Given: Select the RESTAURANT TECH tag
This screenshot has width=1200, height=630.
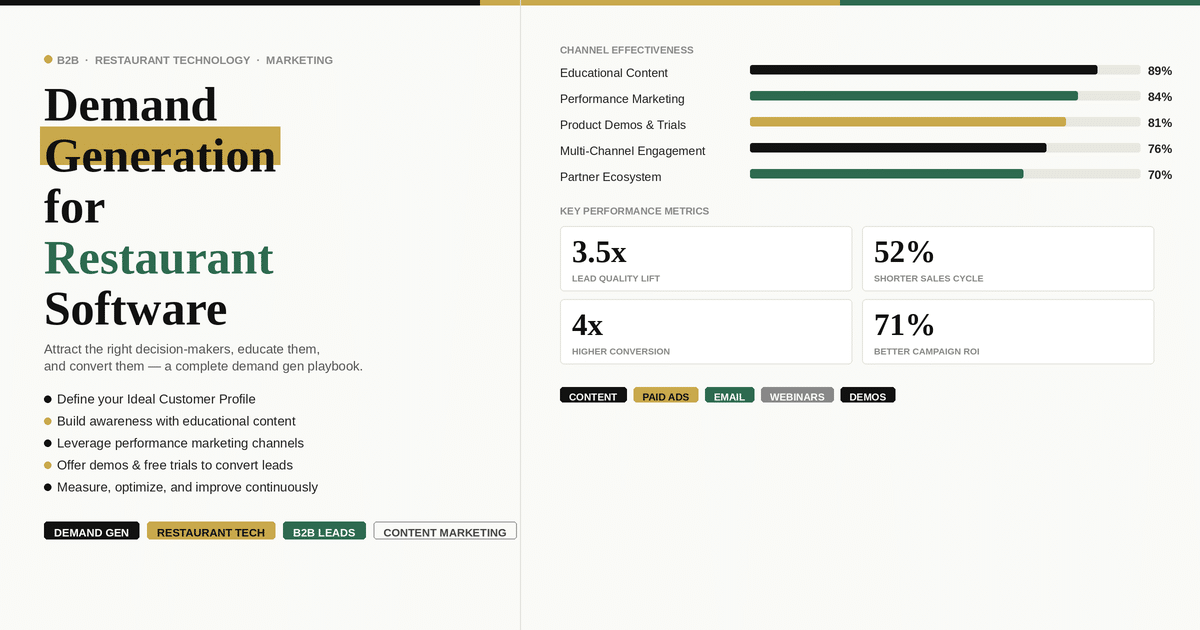Looking at the screenshot, I should pyautogui.click(x=211, y=531).
